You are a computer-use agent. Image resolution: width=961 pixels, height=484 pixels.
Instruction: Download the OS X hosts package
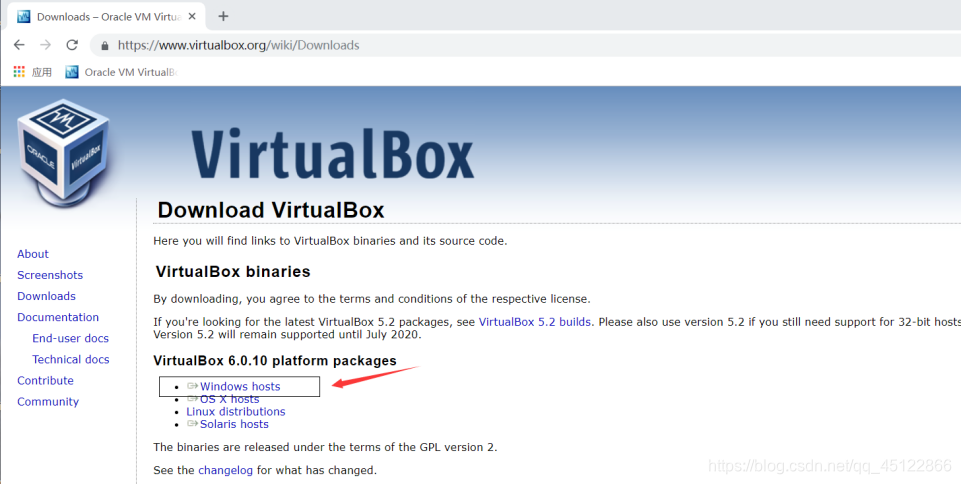[229, 399]
